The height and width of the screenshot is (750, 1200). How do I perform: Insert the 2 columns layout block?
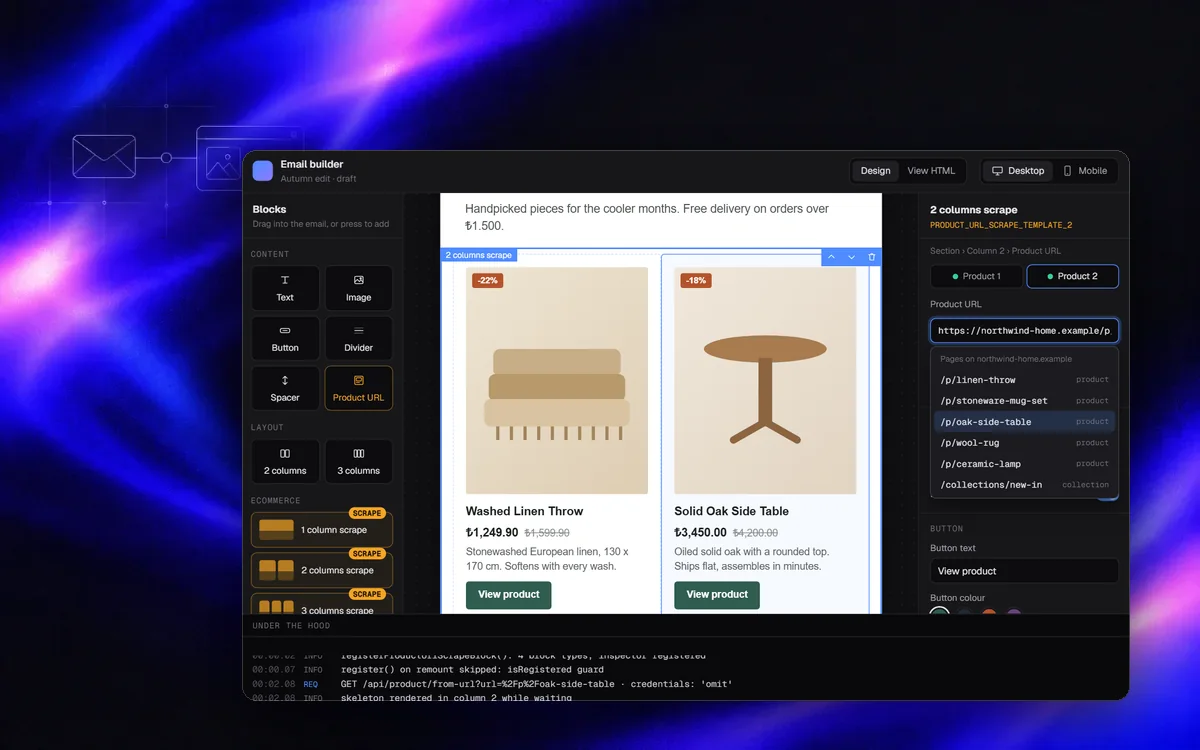coord(285,462)
